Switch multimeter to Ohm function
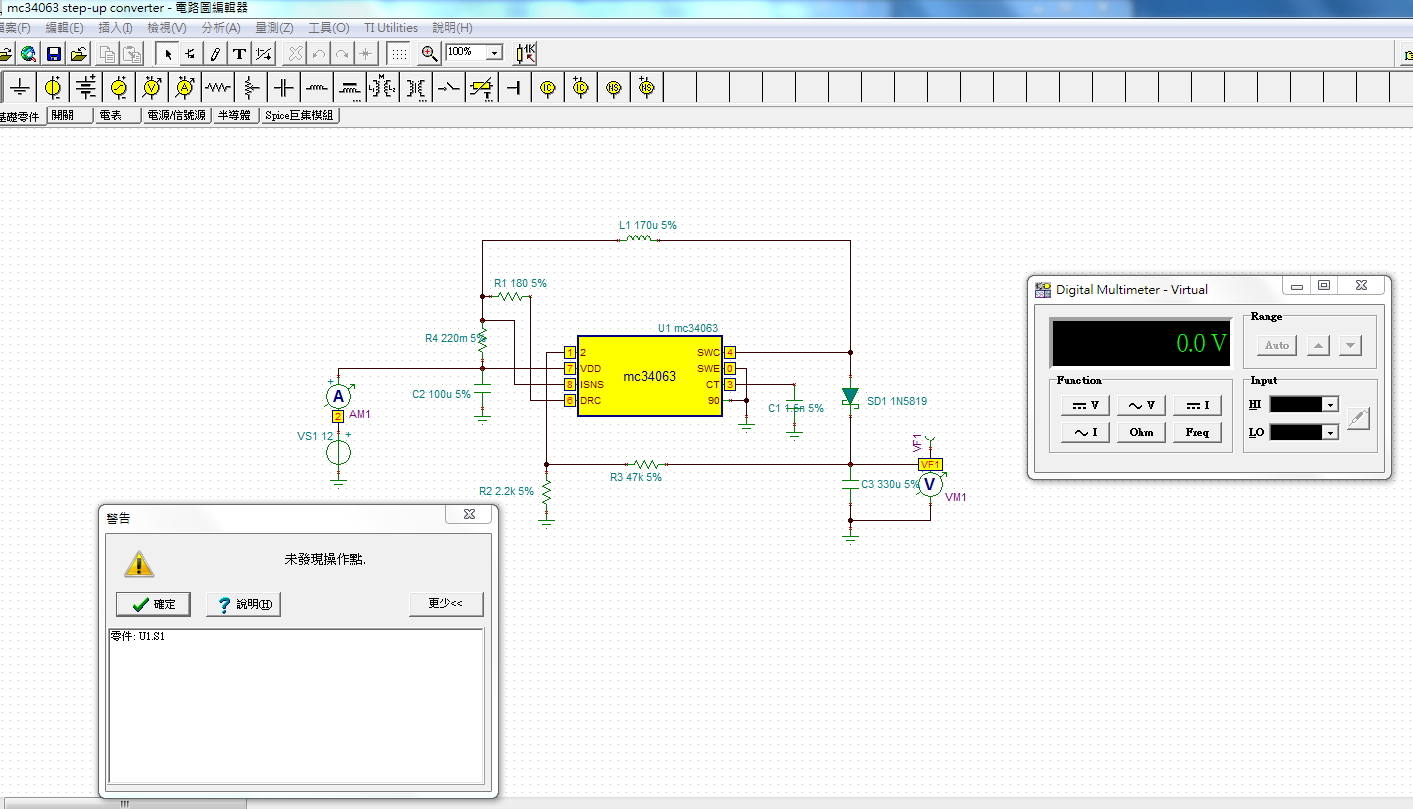This screenshot has width=1413, height=809. pos(1141,432)
